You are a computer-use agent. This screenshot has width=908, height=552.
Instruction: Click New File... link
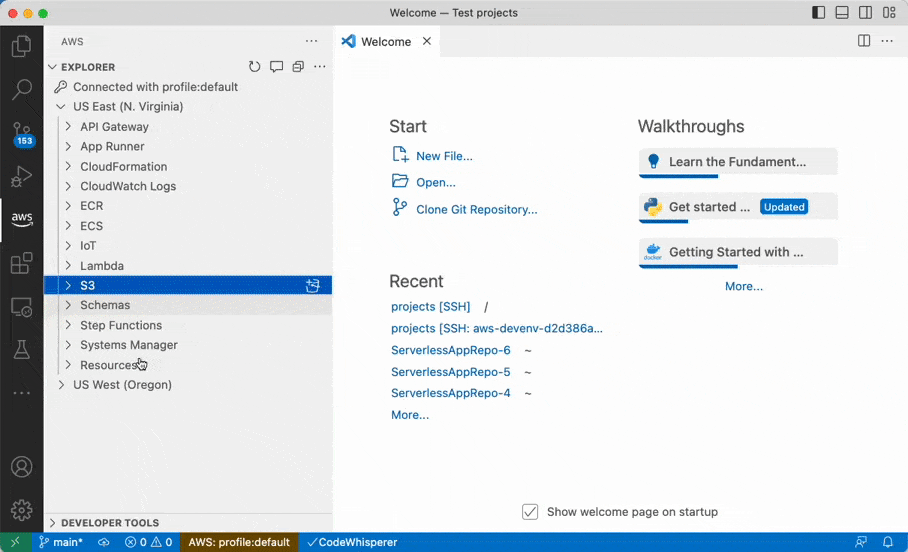point(444,156)
